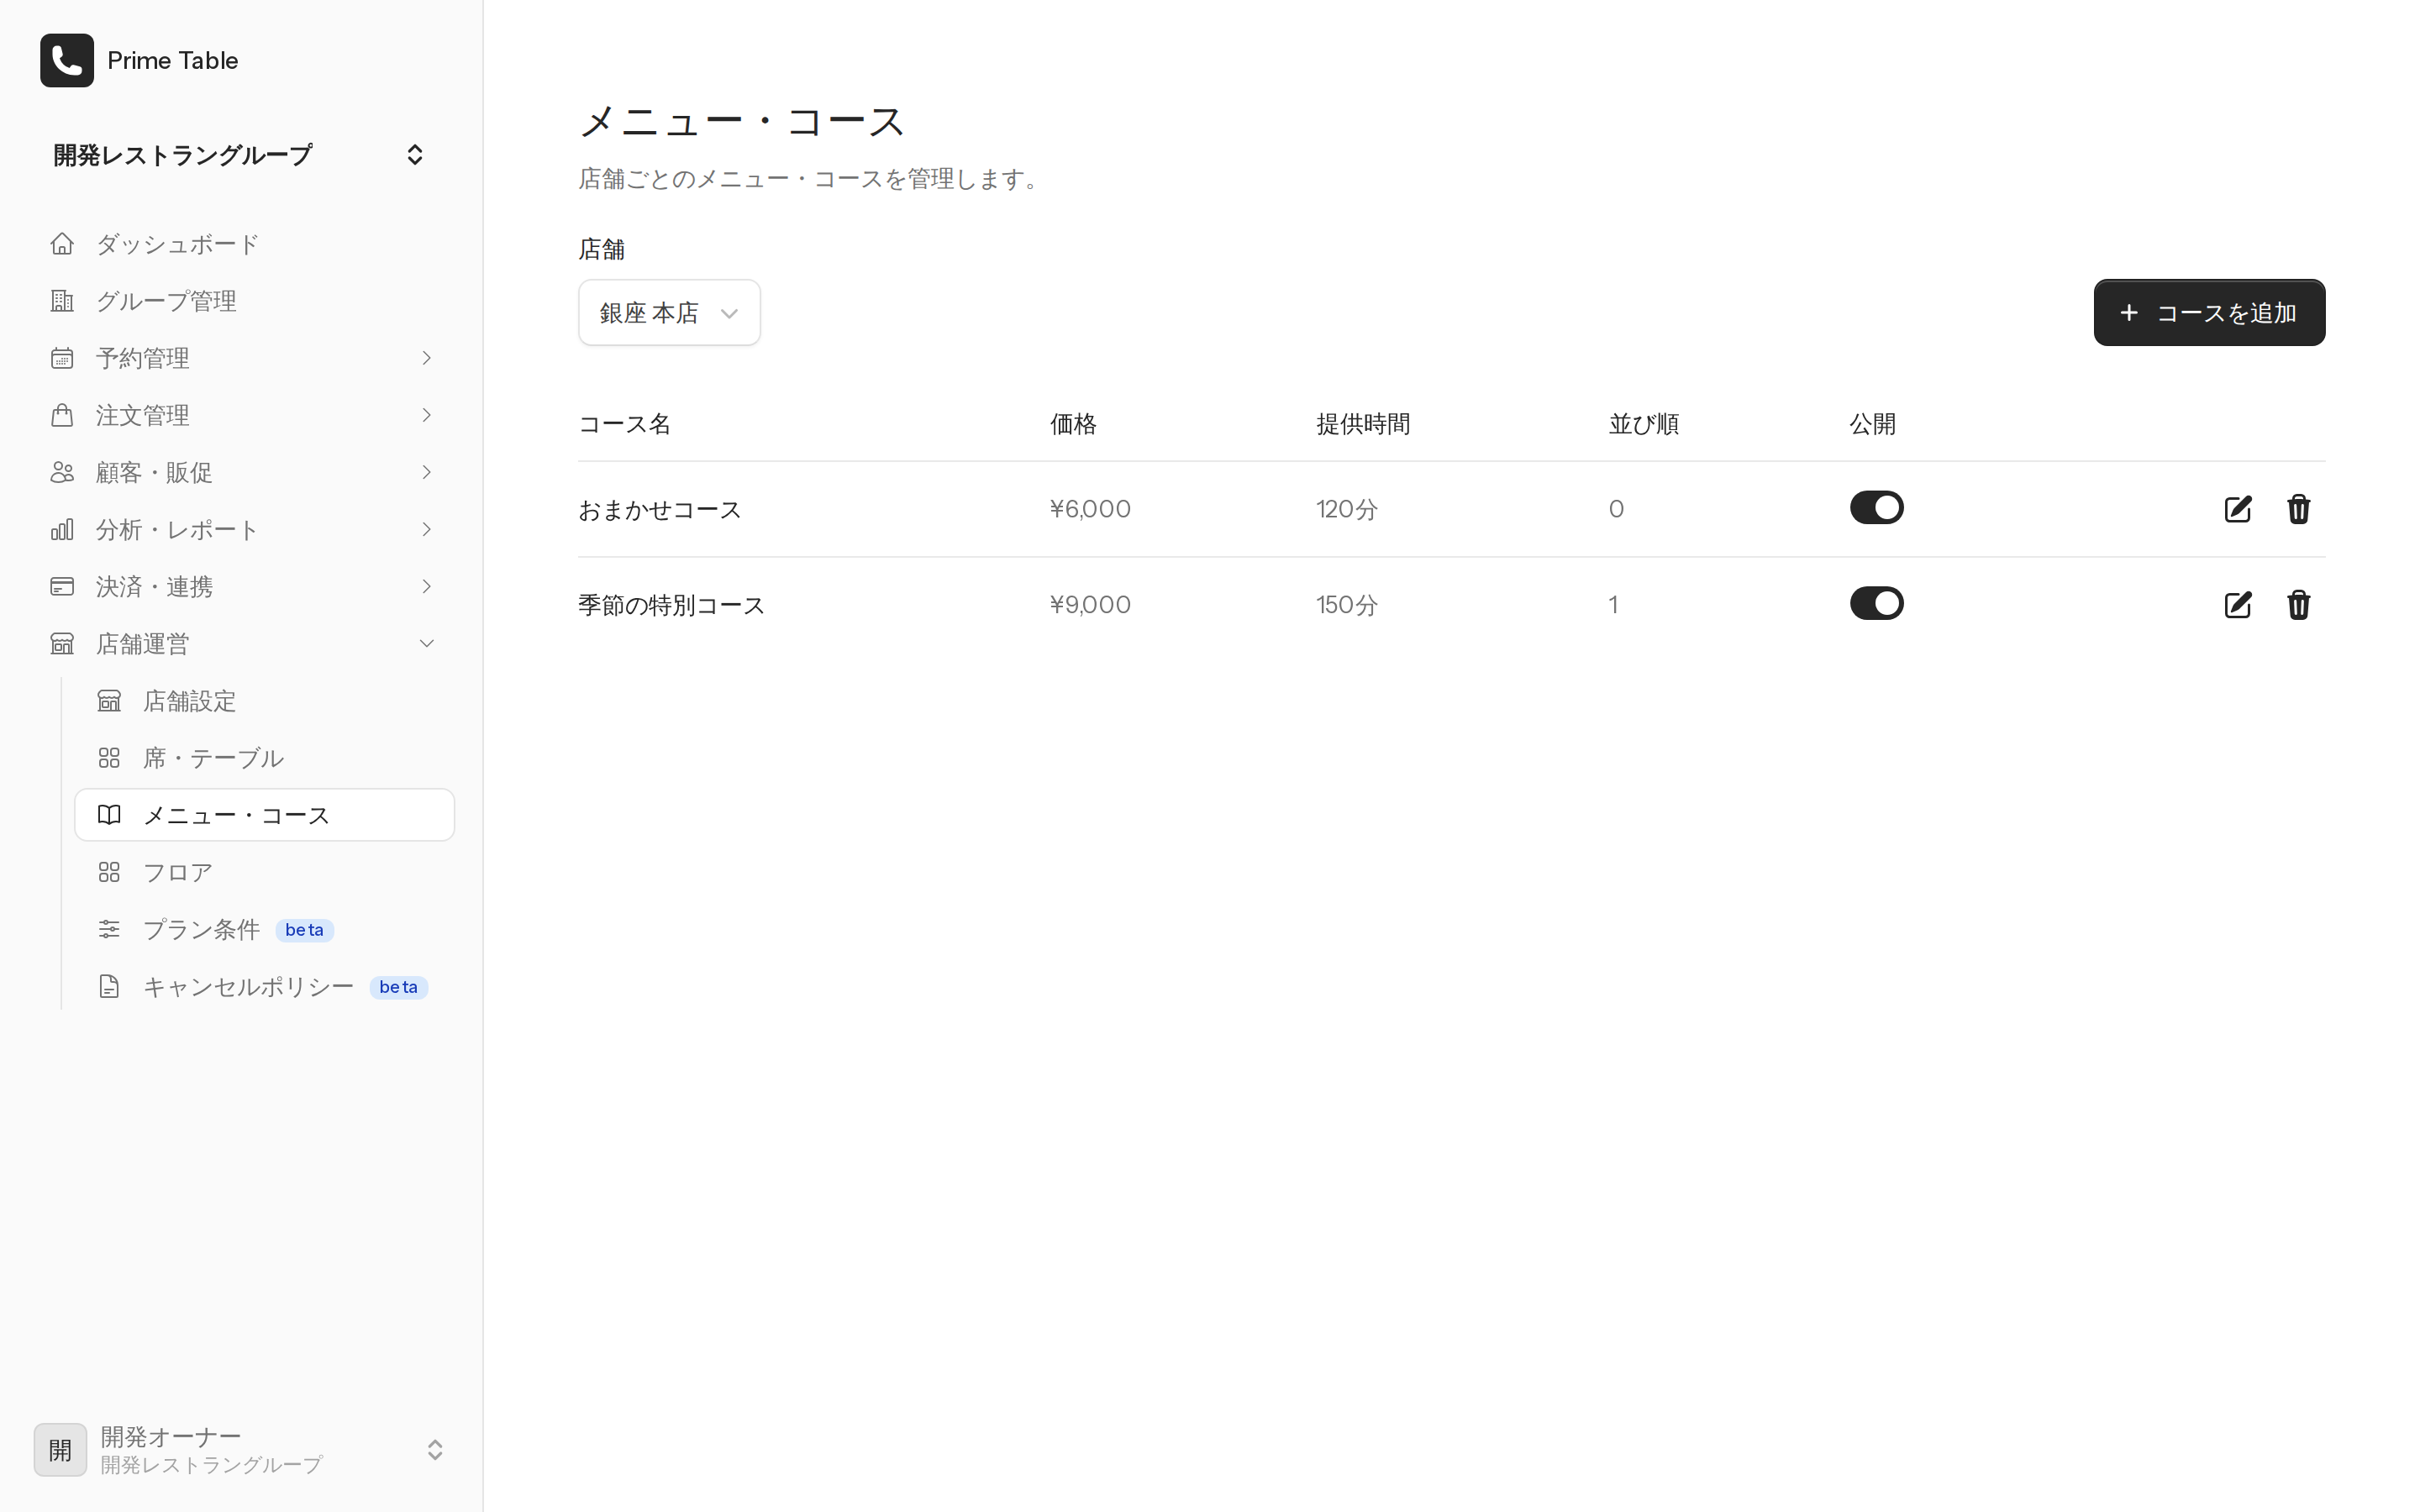Screen dimensions: 2420x1512
Task: Click the 開 user avatar badge
Action: 60,1450
